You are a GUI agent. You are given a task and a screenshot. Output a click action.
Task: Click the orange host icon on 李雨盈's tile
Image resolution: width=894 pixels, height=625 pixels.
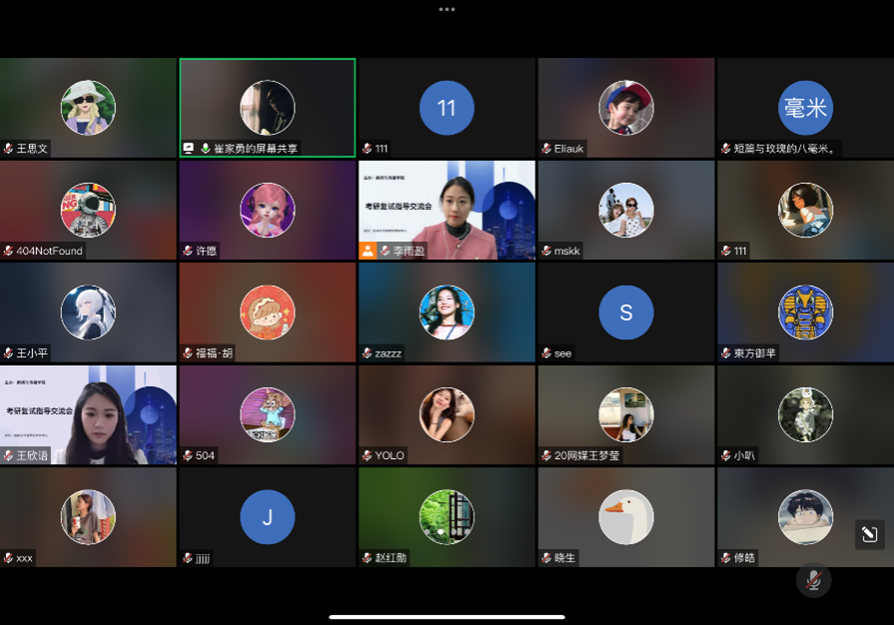368,251
